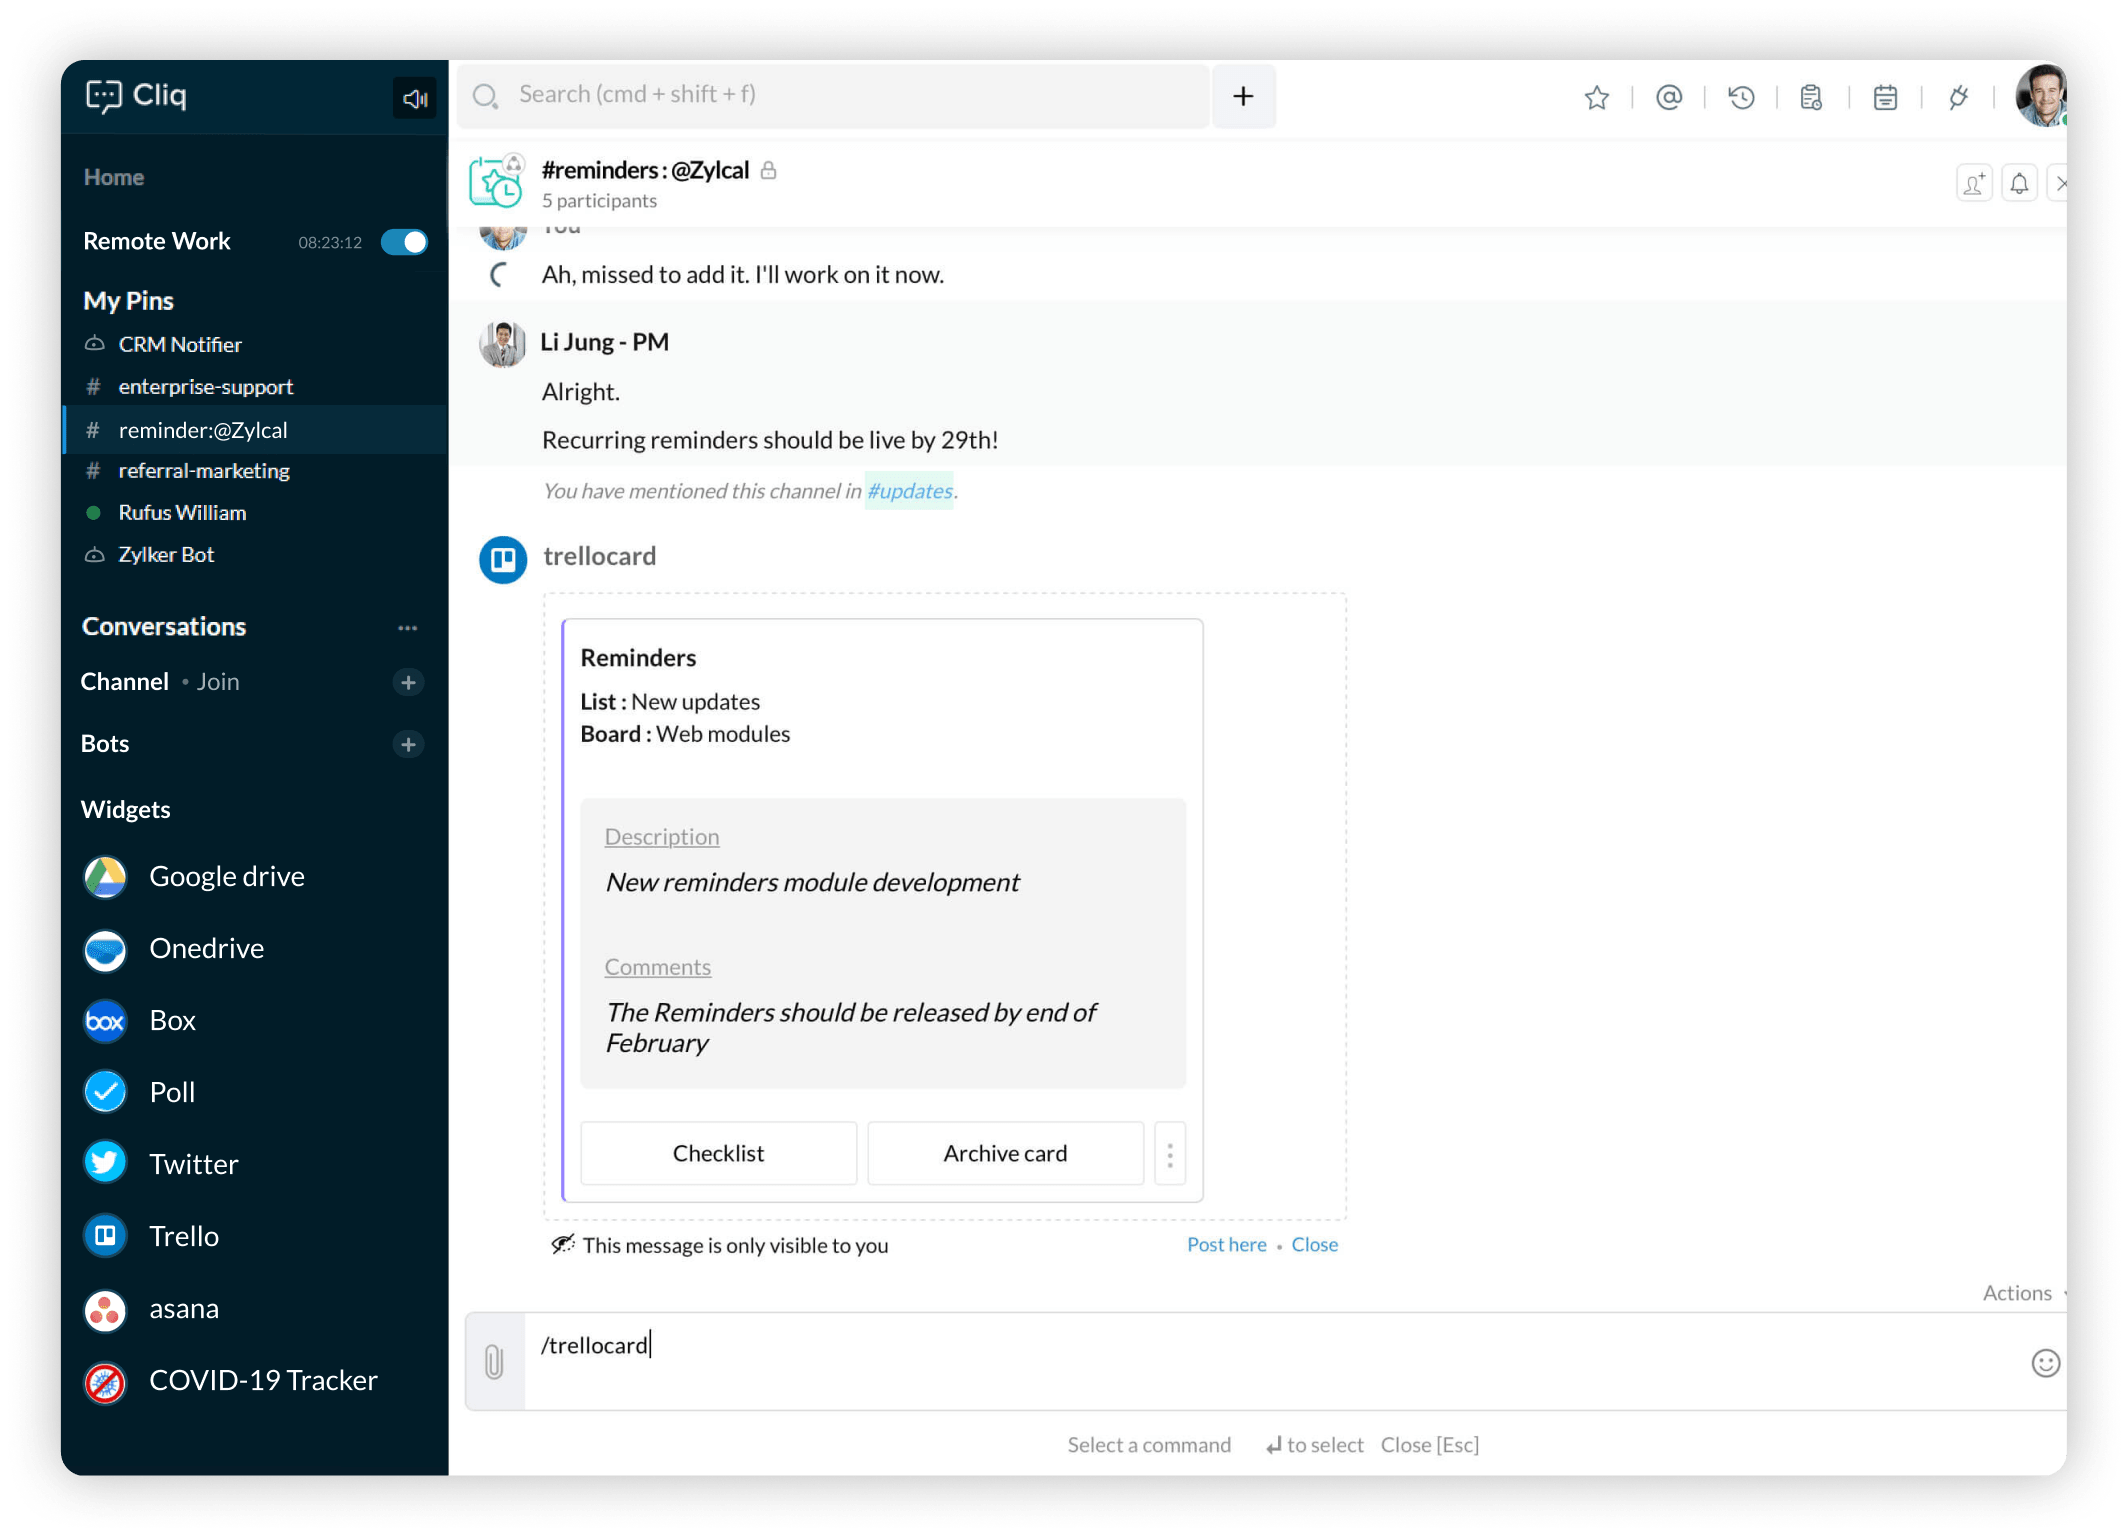Viewport: 2127px width, 1536px height.
Task: Click the Archive card button
Action: (x=1005, y=1154)
